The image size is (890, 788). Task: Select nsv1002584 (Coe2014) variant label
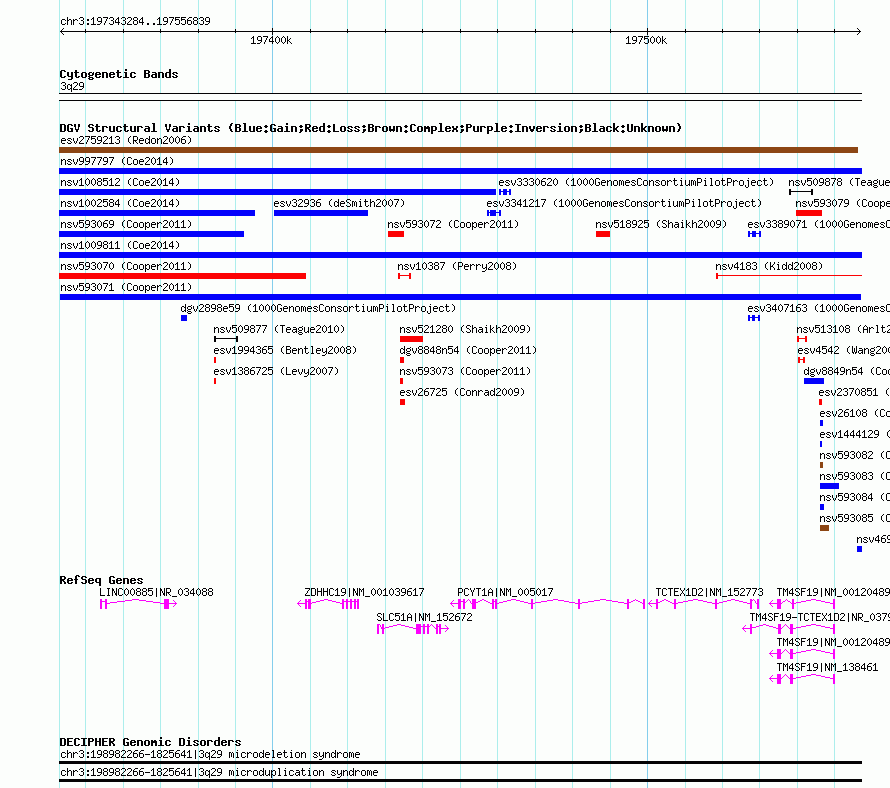tap(120, 203)
